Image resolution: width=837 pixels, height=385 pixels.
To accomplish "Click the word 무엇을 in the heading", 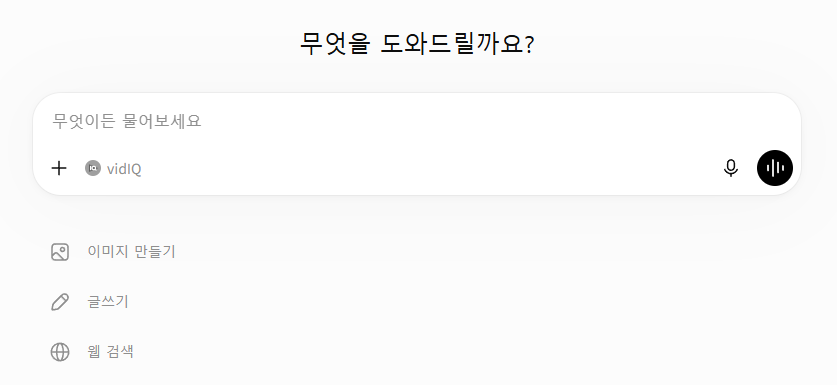I will [x=334, y=44].
